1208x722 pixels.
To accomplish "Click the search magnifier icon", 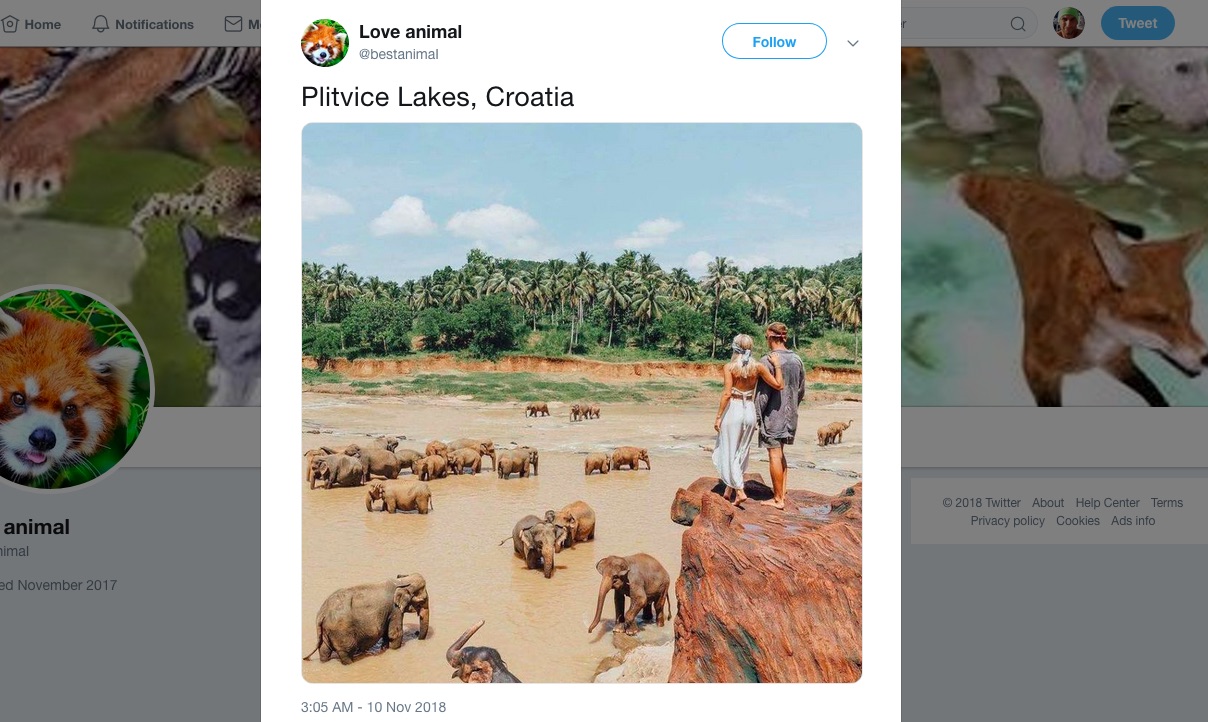I will [x=1018, y=24].
